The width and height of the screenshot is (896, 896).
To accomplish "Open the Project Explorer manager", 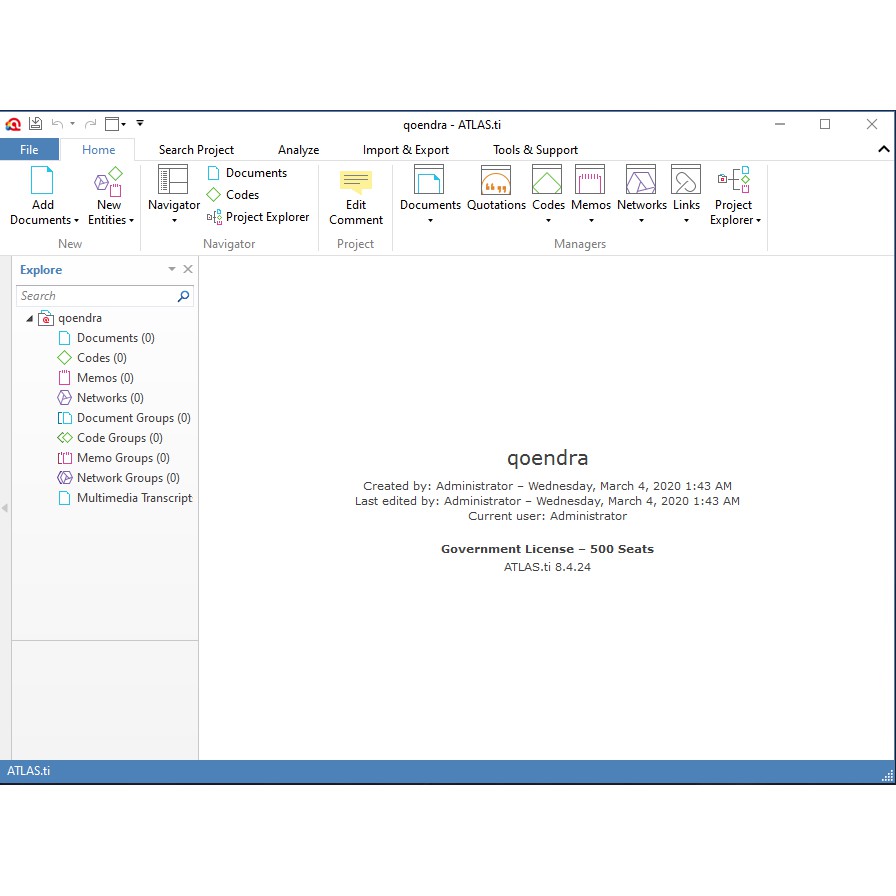I will (x=734, y=195).
